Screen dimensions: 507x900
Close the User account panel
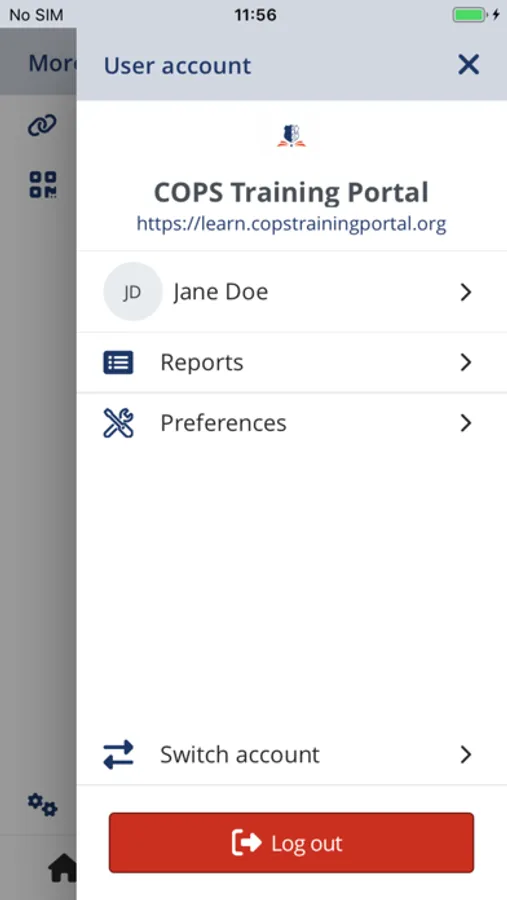[469, 65]
